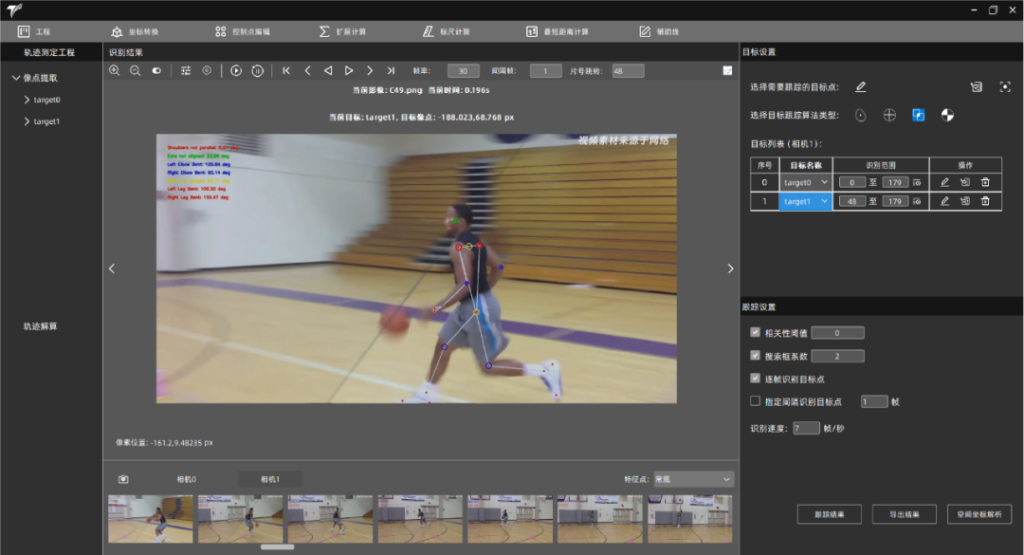Open the 坐标转换 coordinate conversion menu
The width and height of the screenshot is (1024, 555).
(135, 31)
